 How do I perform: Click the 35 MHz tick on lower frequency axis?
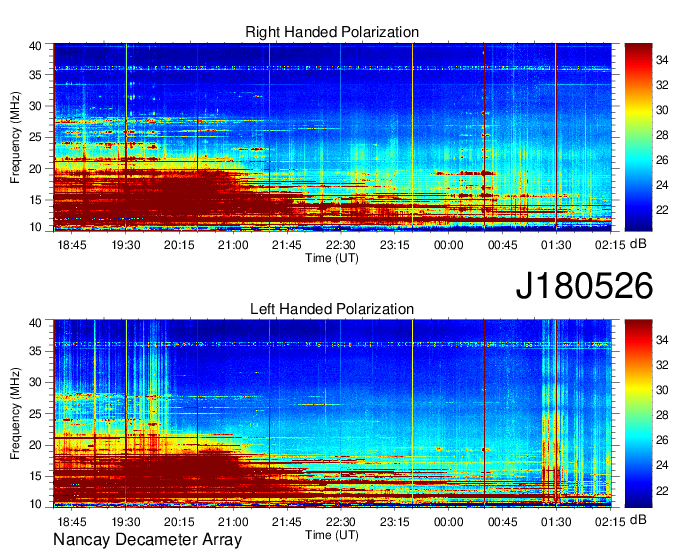[36, 351]
